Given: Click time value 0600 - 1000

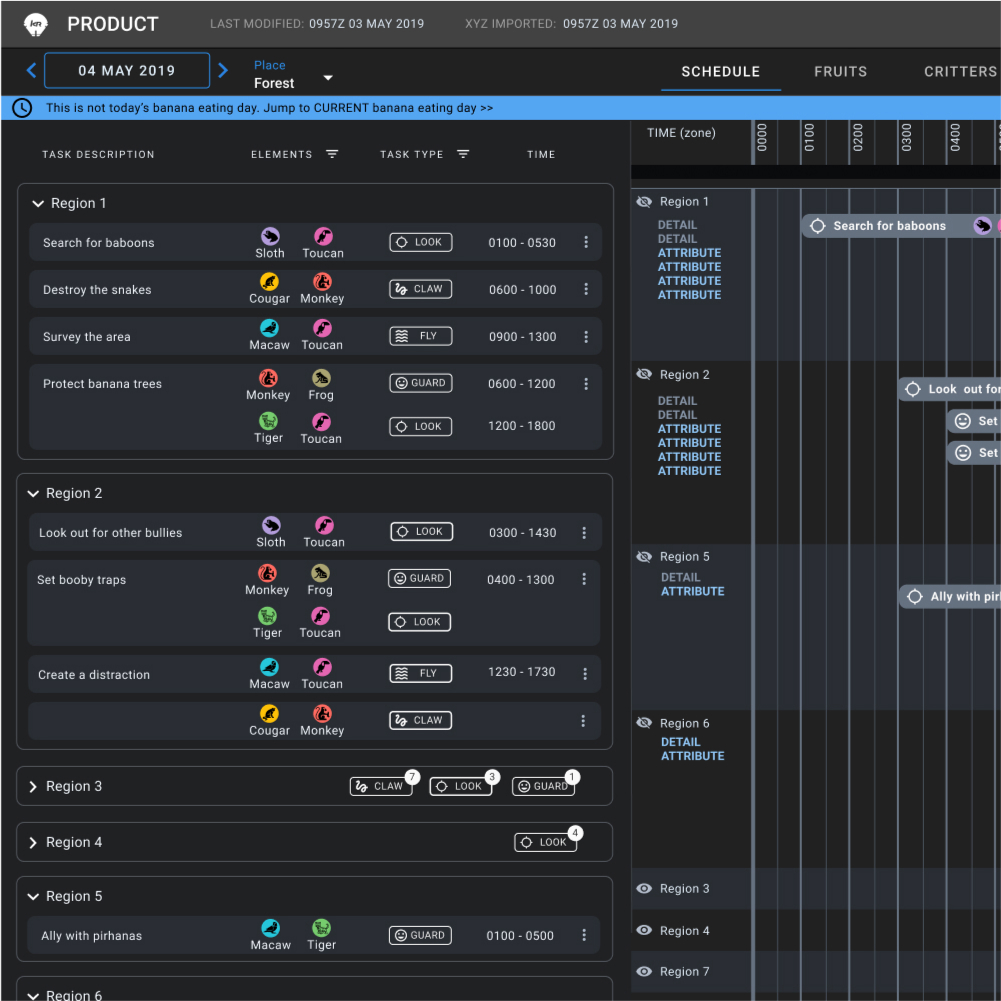Looking at the screenshot, I should click(x=523, y=290).
